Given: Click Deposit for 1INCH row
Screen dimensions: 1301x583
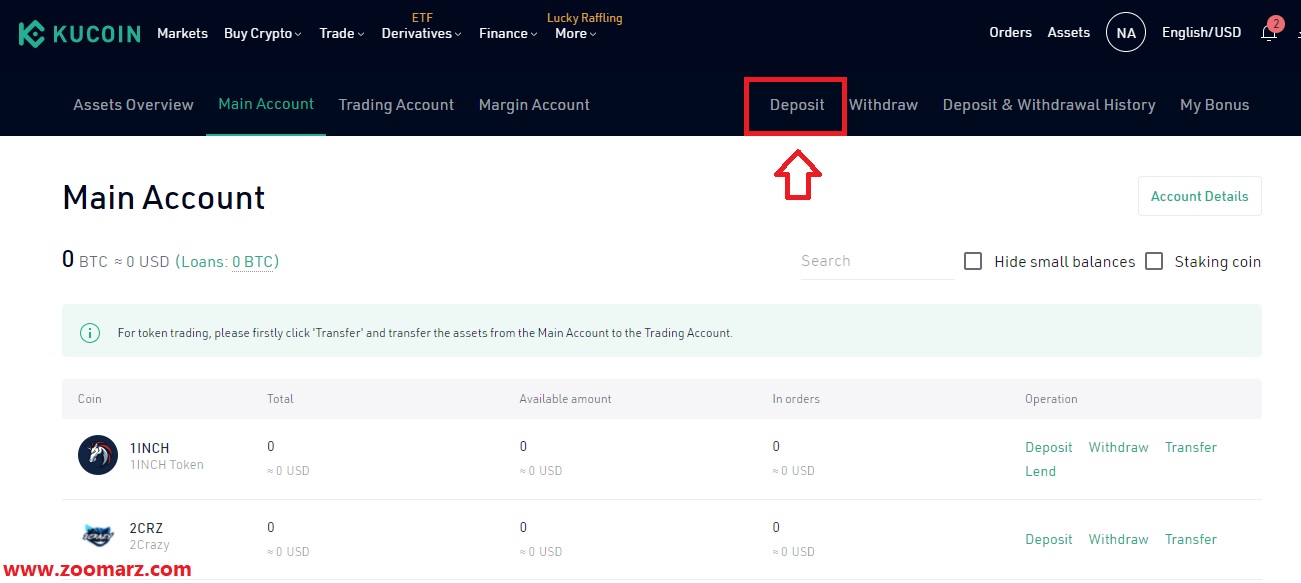Looking at the screenshot, I should coord(1048,447).
